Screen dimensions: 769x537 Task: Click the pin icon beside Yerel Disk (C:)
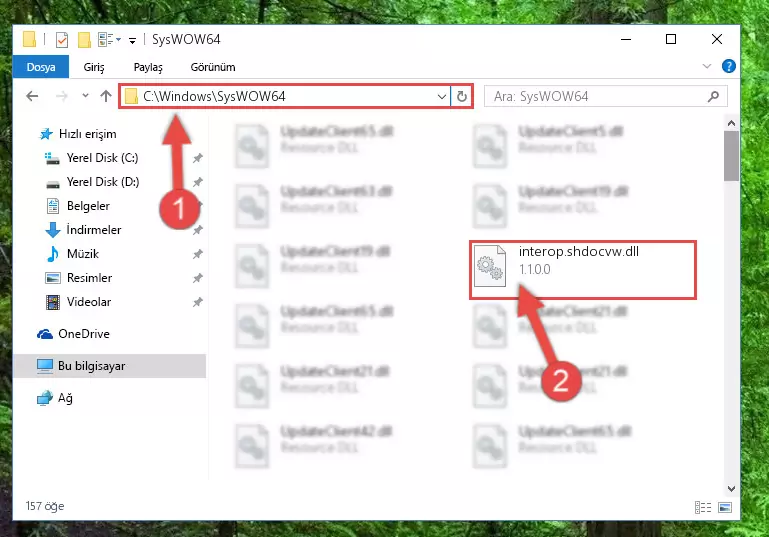pyautogui.click(x=197, y=158)
